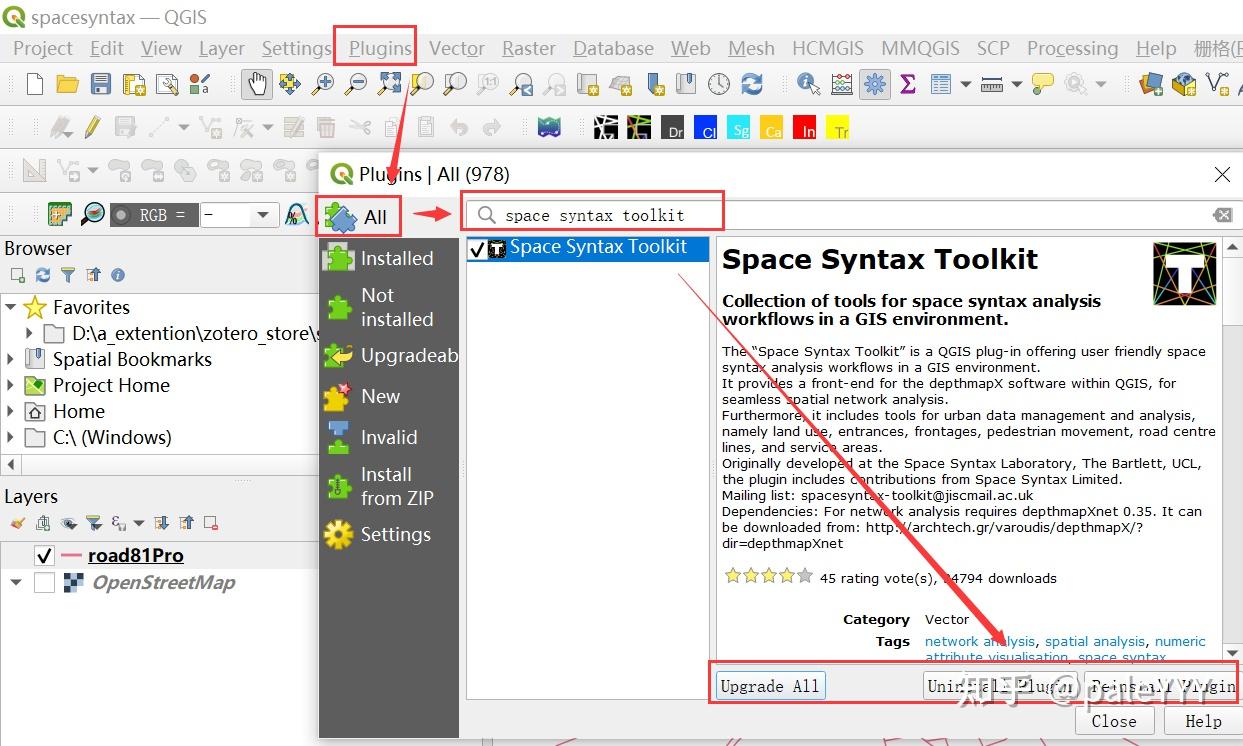Expand the OpenStreetMap layer entry
Screen dimensions: 1243x746
(x=14, y=582)
